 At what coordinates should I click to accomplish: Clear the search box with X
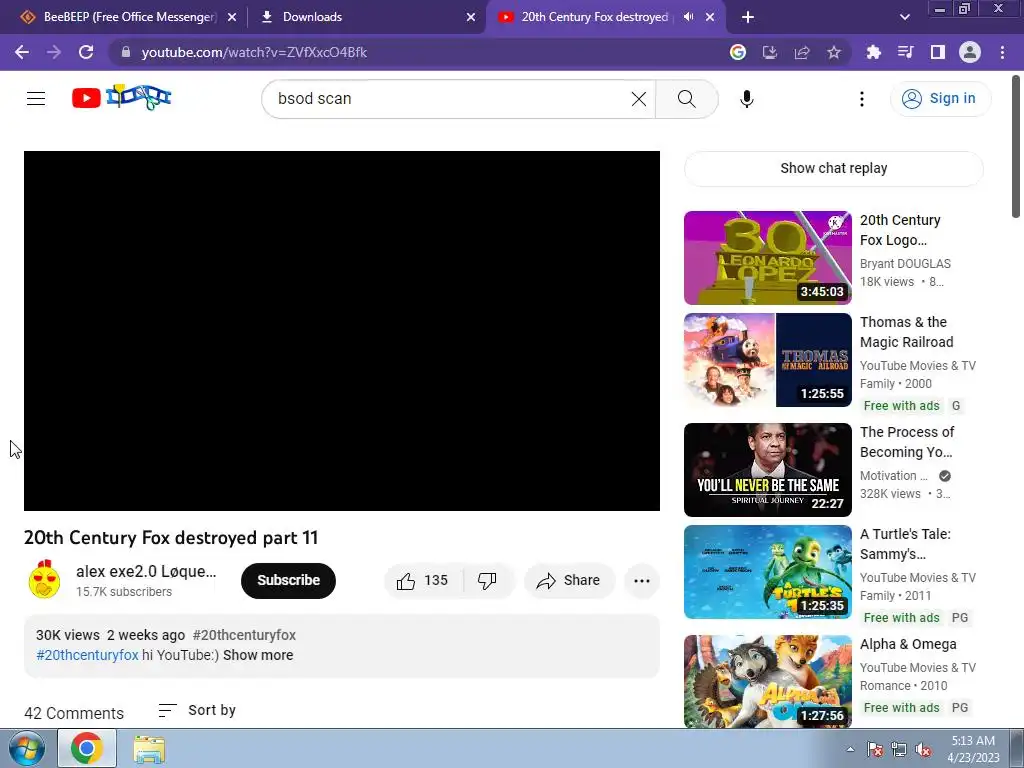[639, 99]
